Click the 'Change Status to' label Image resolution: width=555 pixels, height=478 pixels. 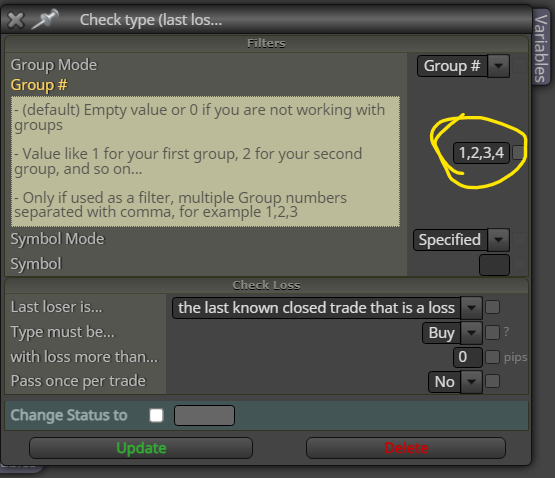[x=69, y=415]
